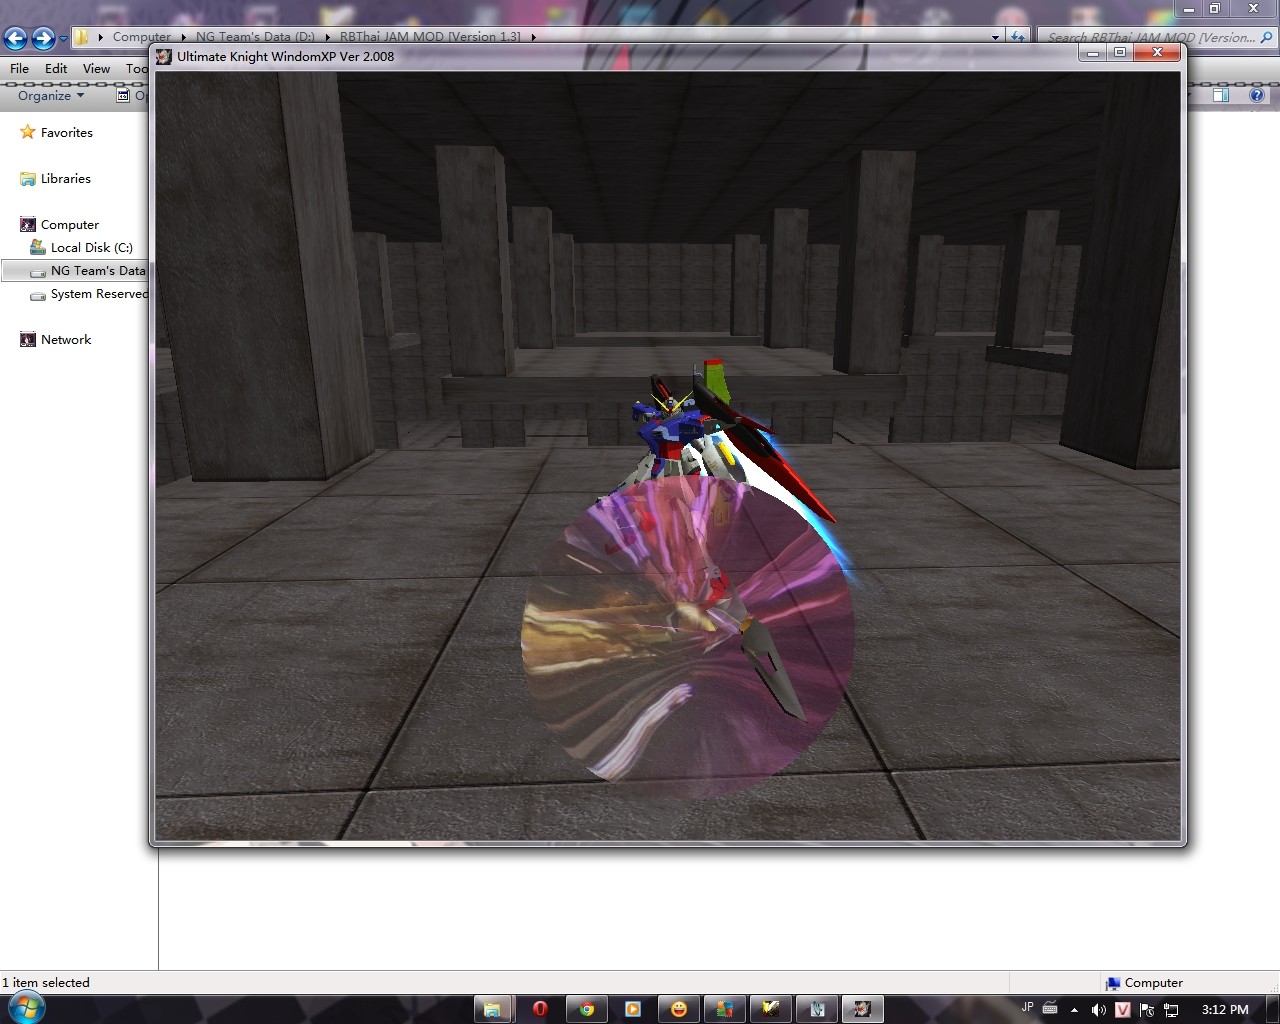Open the Action Center flag icon

pyautogui.click(x=1147, y=1010)
